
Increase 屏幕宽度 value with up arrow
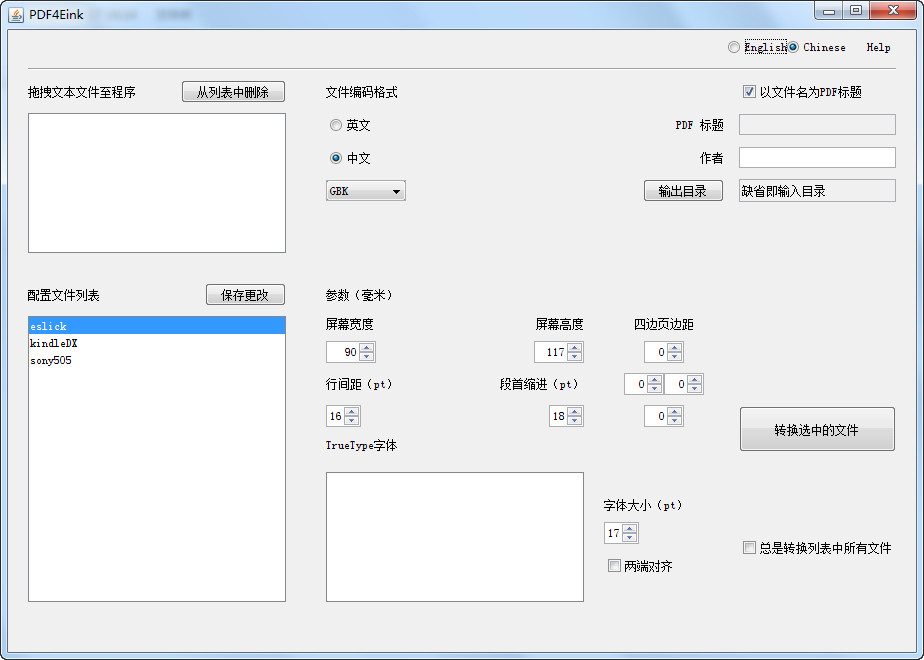367,348
